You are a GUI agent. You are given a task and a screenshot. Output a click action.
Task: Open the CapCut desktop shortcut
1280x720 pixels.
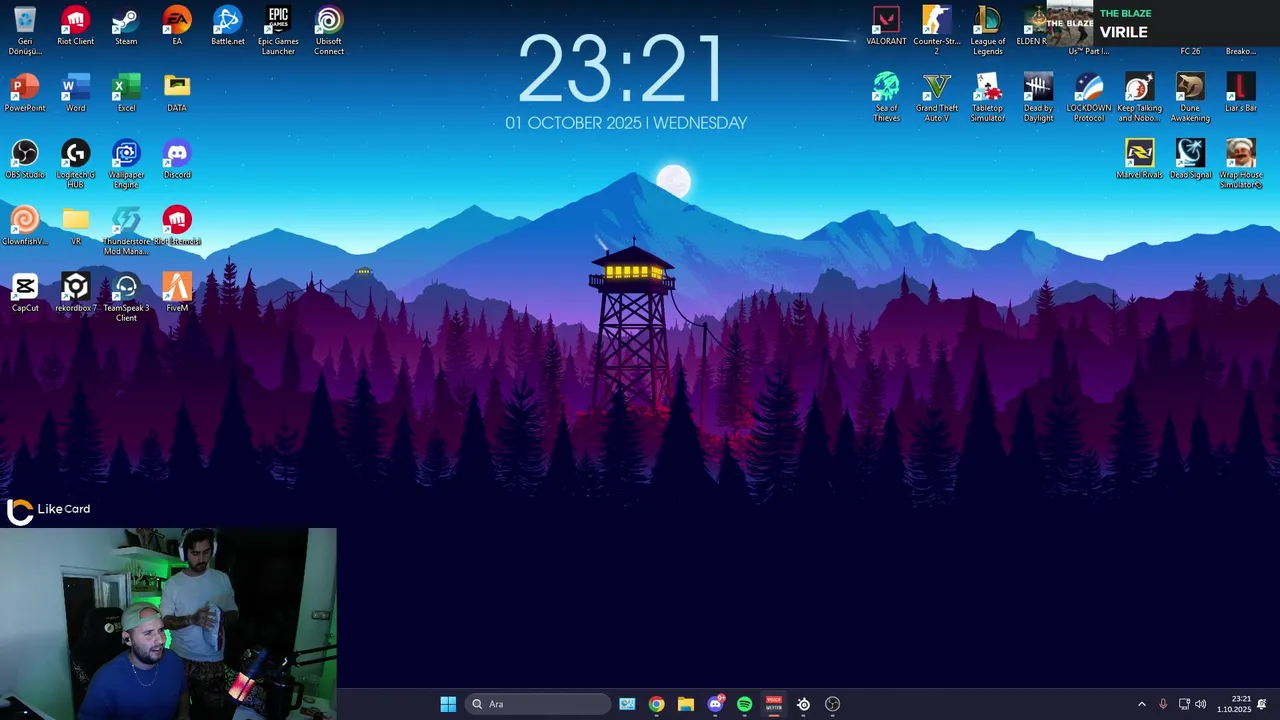pos(25,293)
